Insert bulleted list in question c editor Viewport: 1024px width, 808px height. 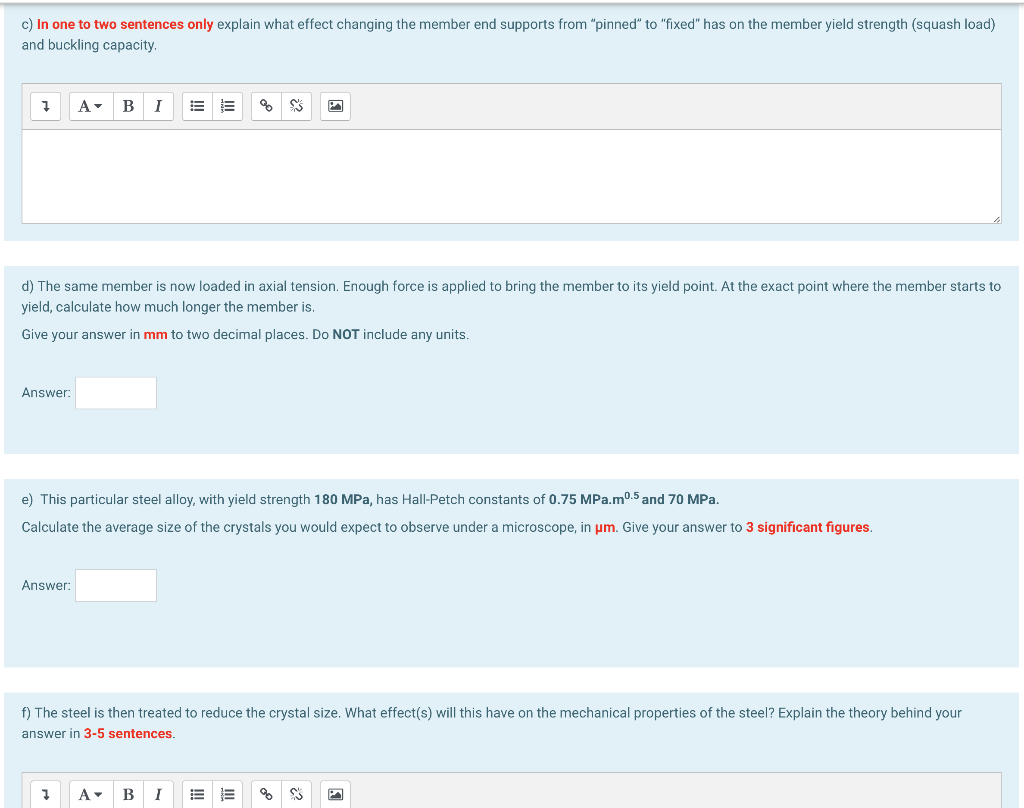197,106
